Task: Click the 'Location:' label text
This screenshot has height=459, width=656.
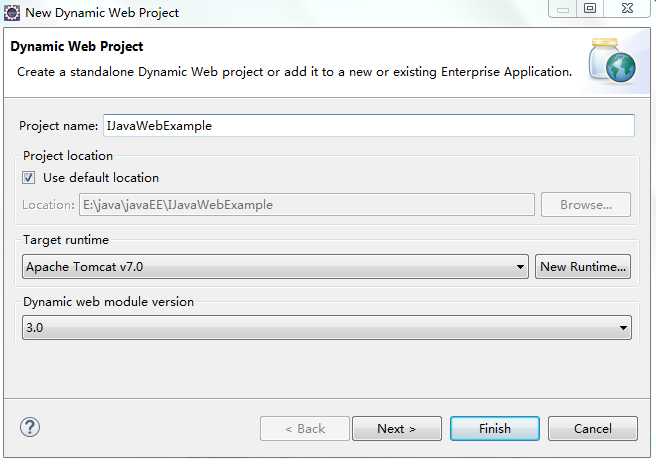Action: [x=48, y=205]
